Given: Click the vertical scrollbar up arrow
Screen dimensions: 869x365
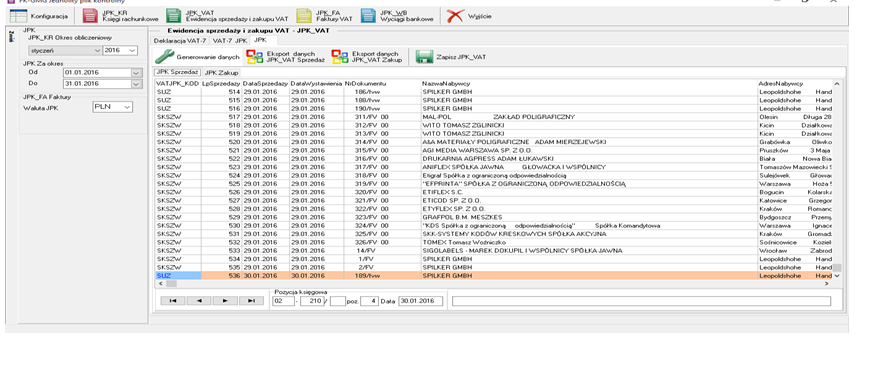Looking at the screenshot, I should [x=837, y=84].
